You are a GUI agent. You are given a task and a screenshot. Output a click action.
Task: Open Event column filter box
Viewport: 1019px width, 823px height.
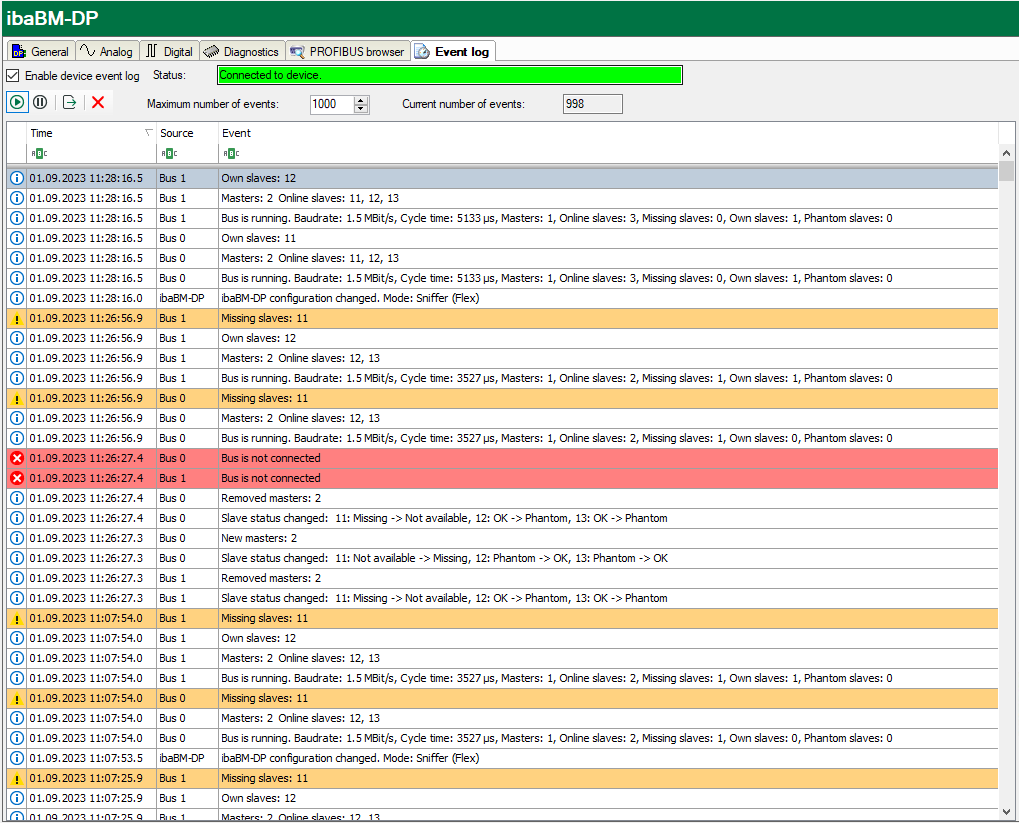(x=608, y=153)
